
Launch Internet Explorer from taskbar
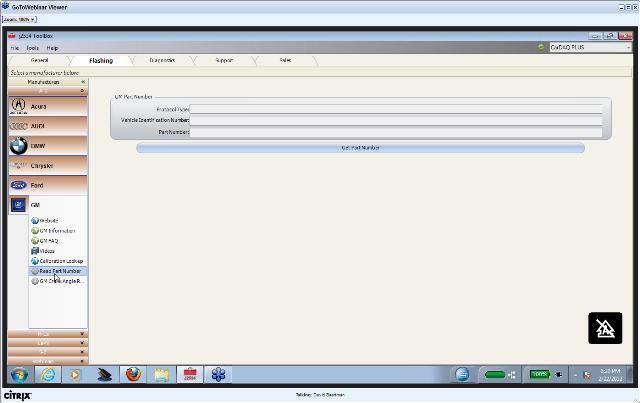(48, 374)
